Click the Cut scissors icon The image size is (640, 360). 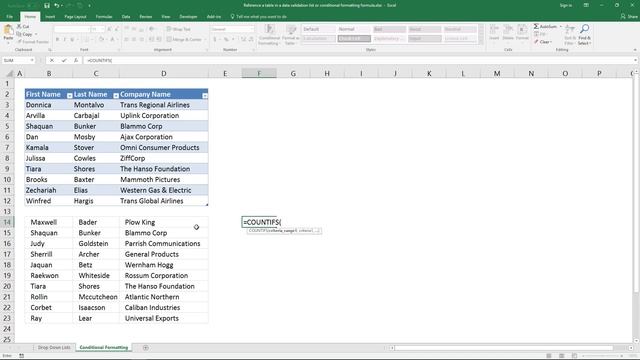[x=19, y=27]
